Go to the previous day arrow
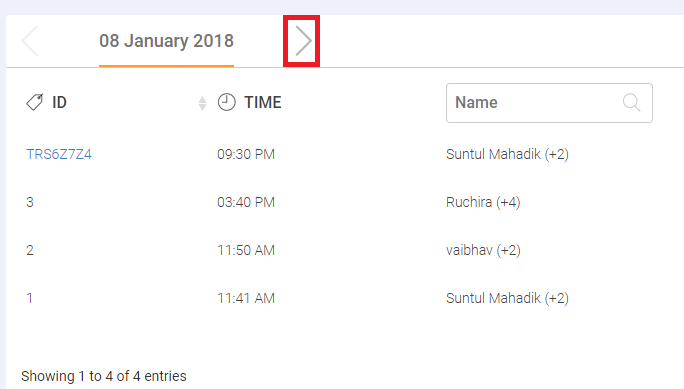 (x=30, y=41)
